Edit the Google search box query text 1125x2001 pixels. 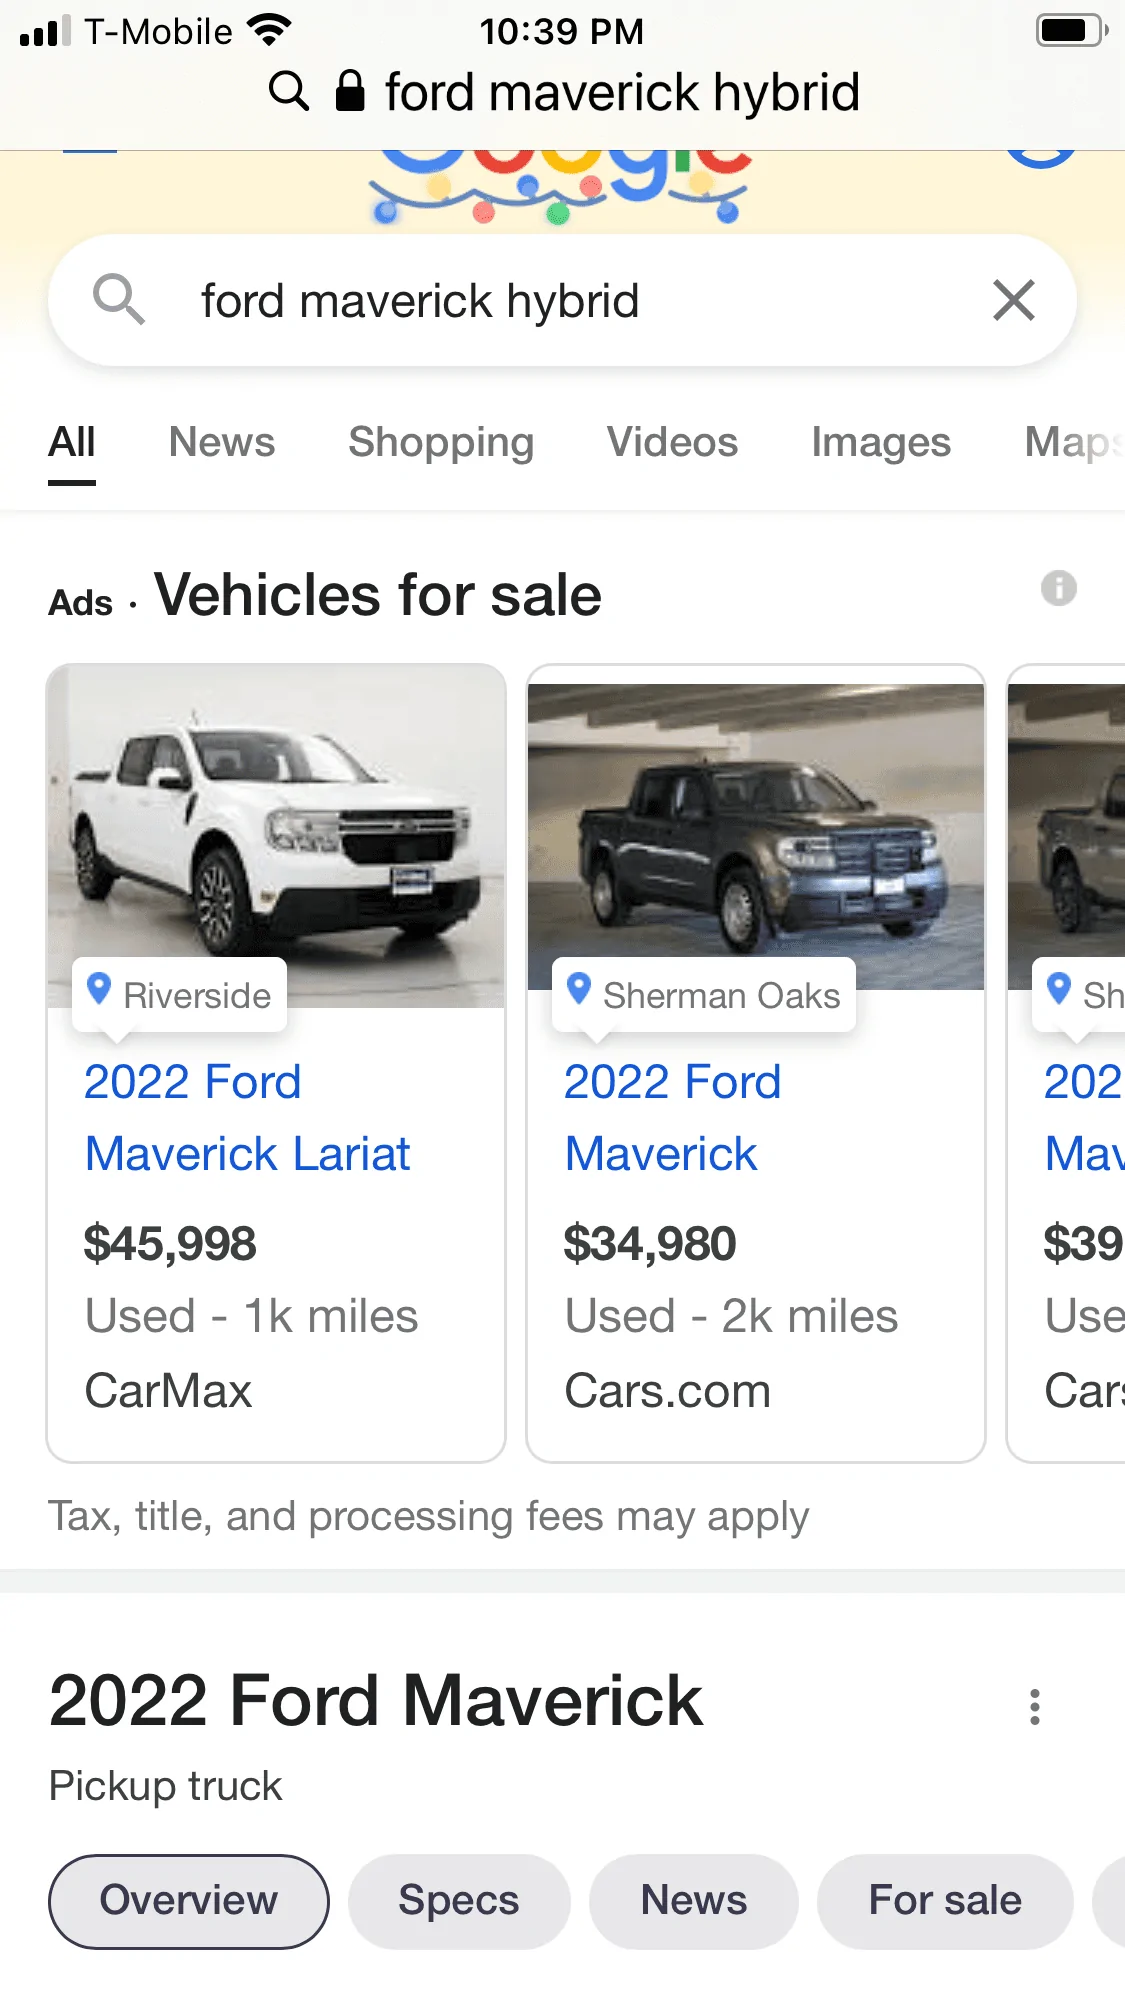tap(420, 301)
